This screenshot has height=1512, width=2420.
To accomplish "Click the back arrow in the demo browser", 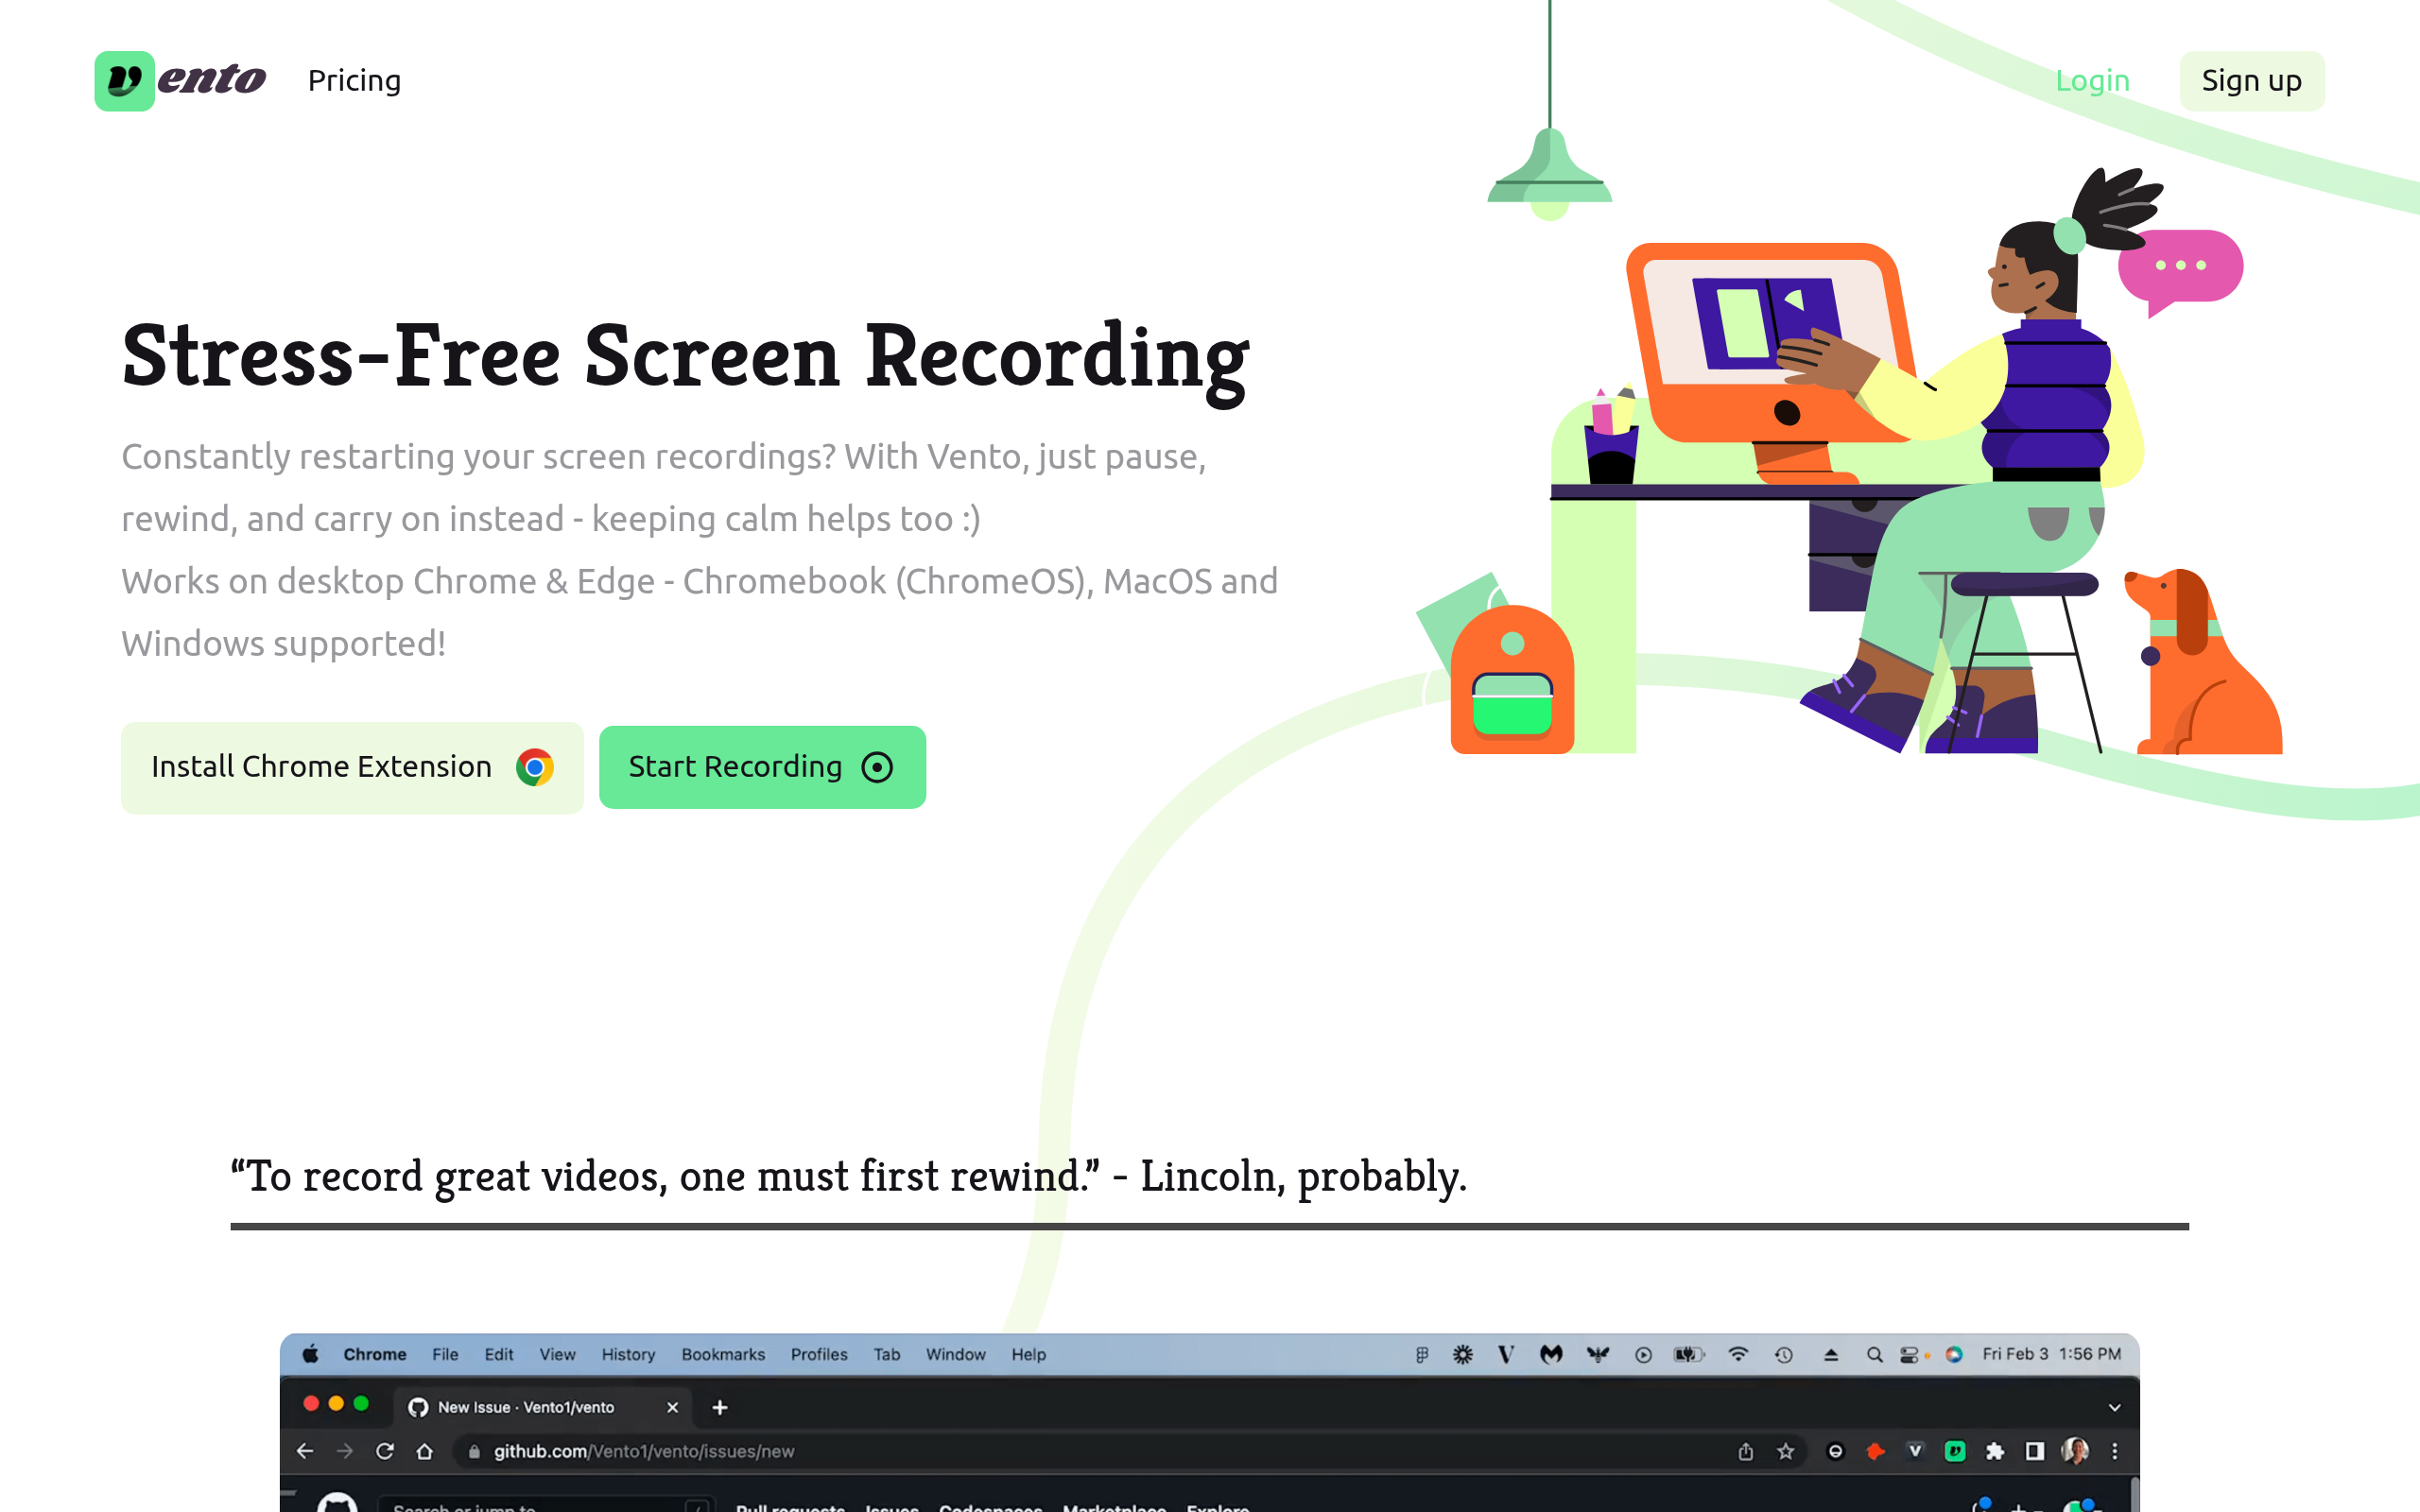I will point(305,1451).
